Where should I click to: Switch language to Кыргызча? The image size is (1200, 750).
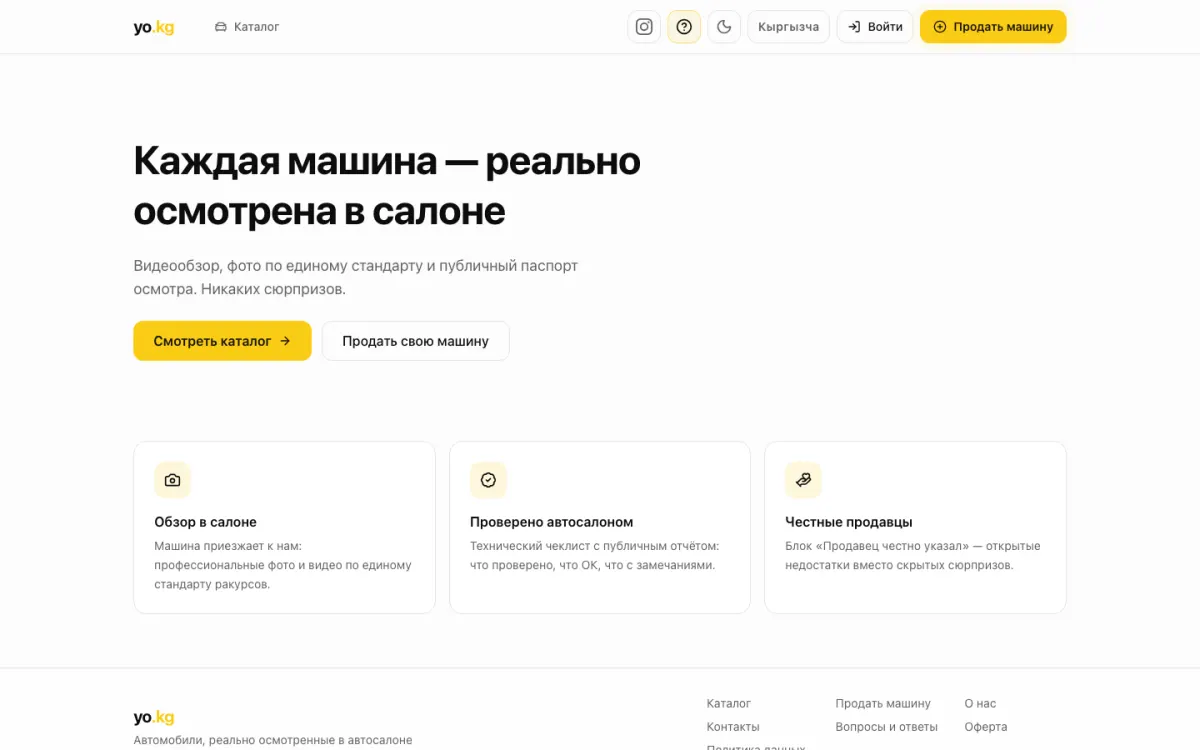click(x=788, y=27)
